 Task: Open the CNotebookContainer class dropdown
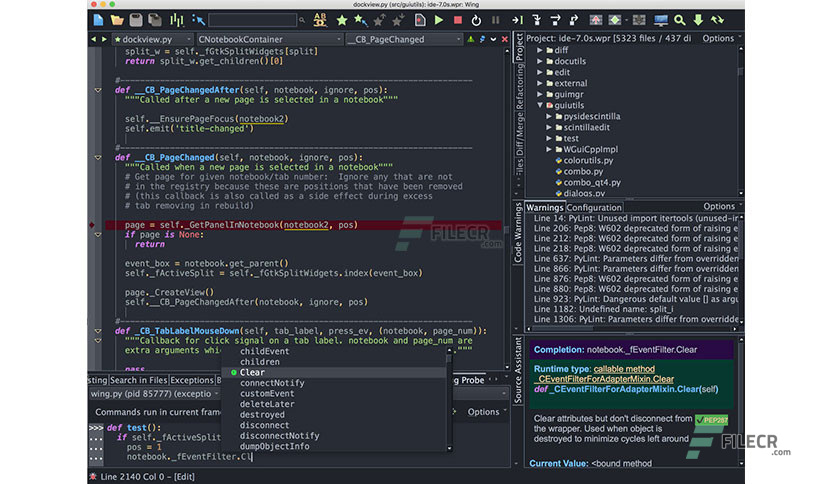tap(269, 39)
